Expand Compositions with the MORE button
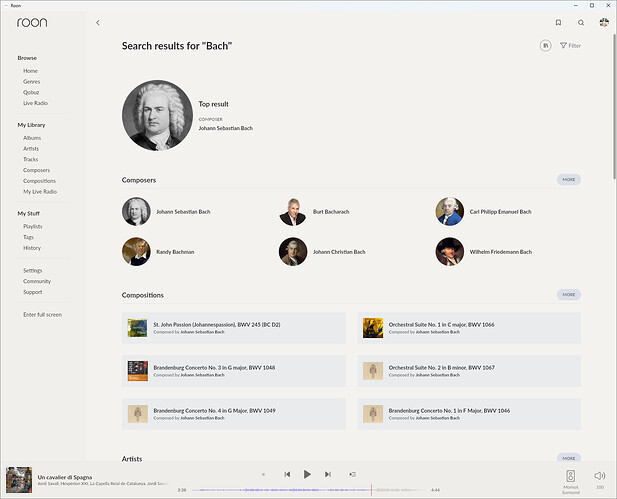The image size is (617, 499). [568, 295]
